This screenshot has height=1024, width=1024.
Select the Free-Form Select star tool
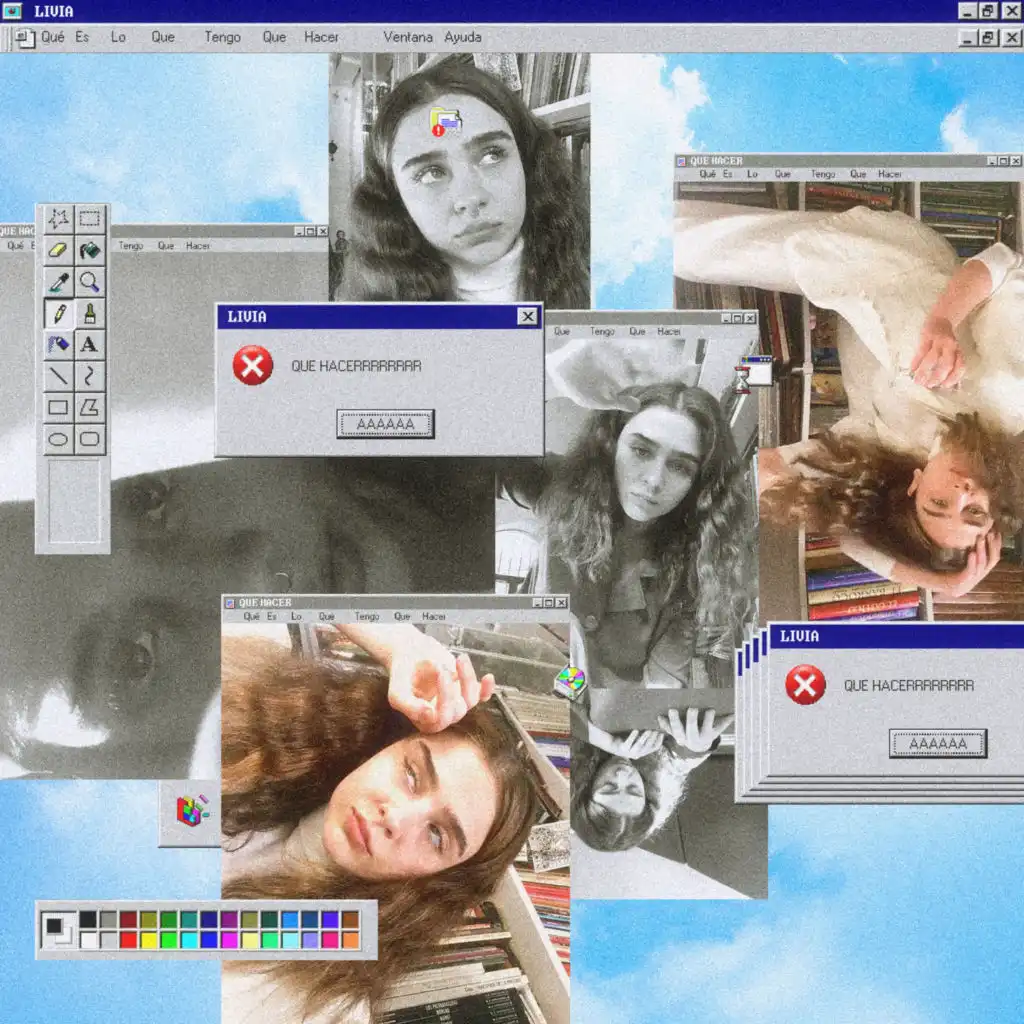[x=58, y=219]
